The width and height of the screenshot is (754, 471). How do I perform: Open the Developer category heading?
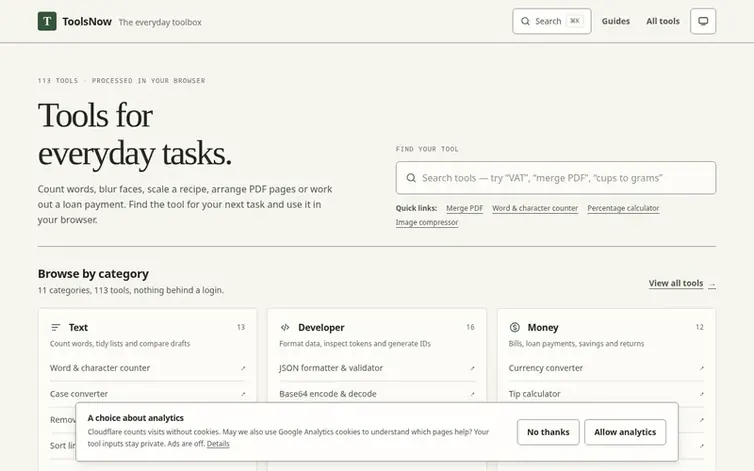321,328
